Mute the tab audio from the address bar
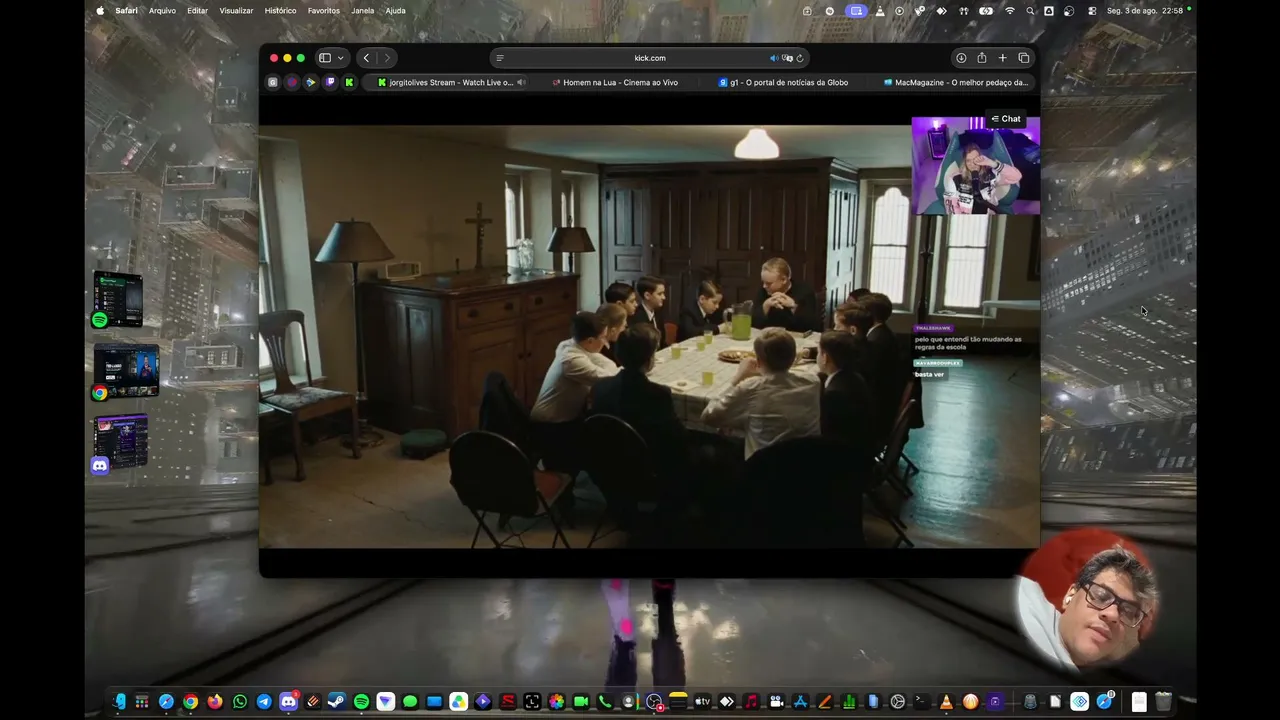This screenshot has width=1280, height=720. [774, 58]
